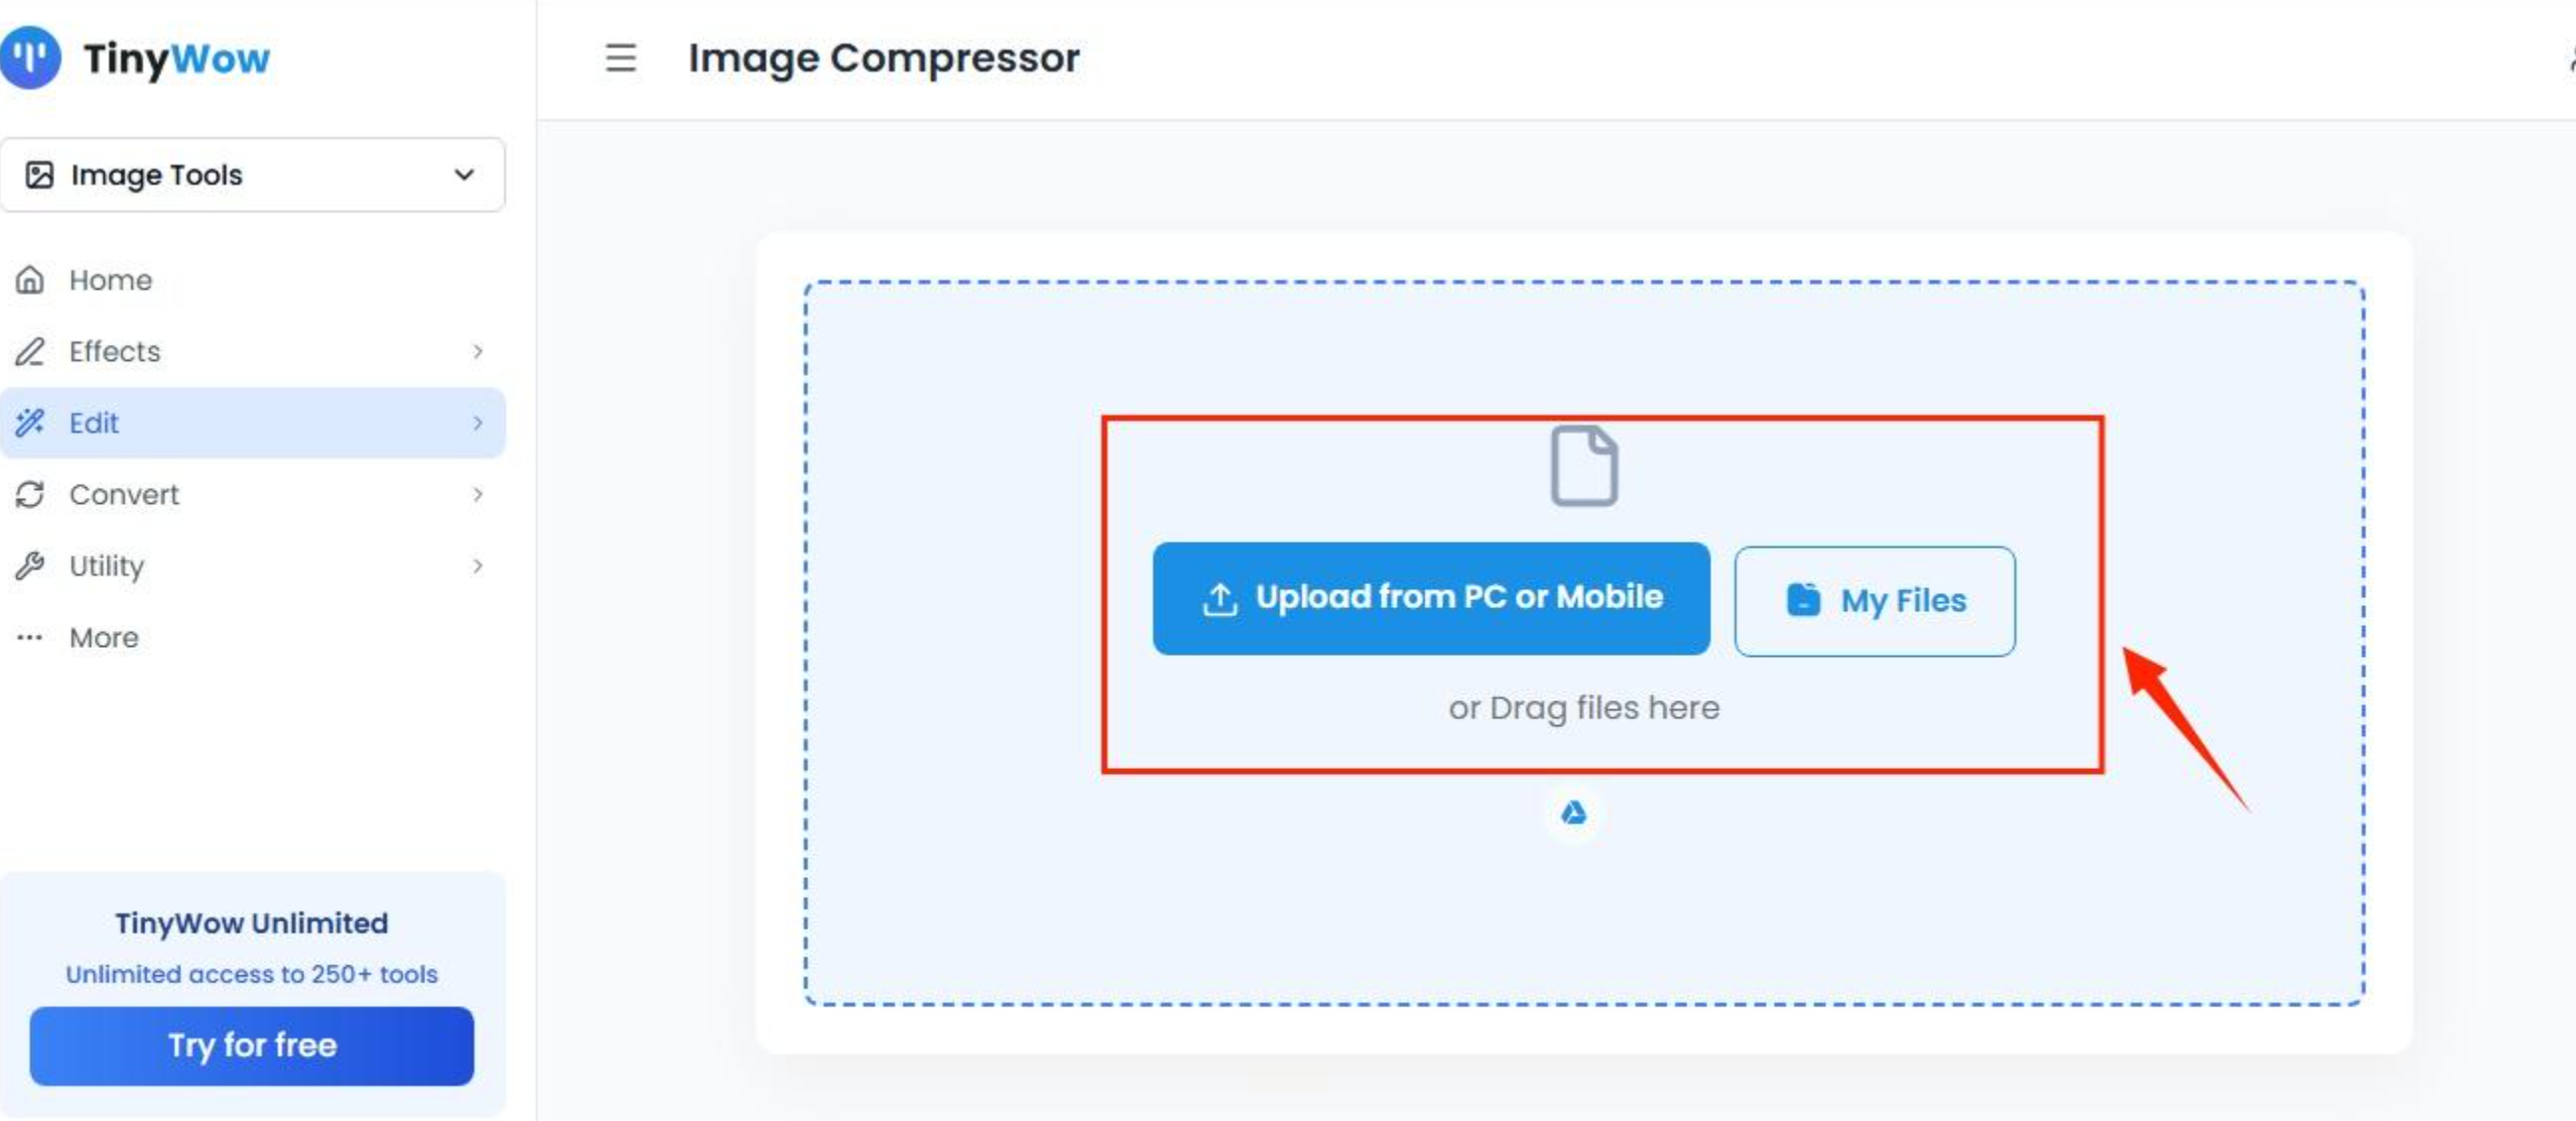Click Upload from PC or Mobile
This screenshot has height=1121, width=2576.
click(1430, 598)
